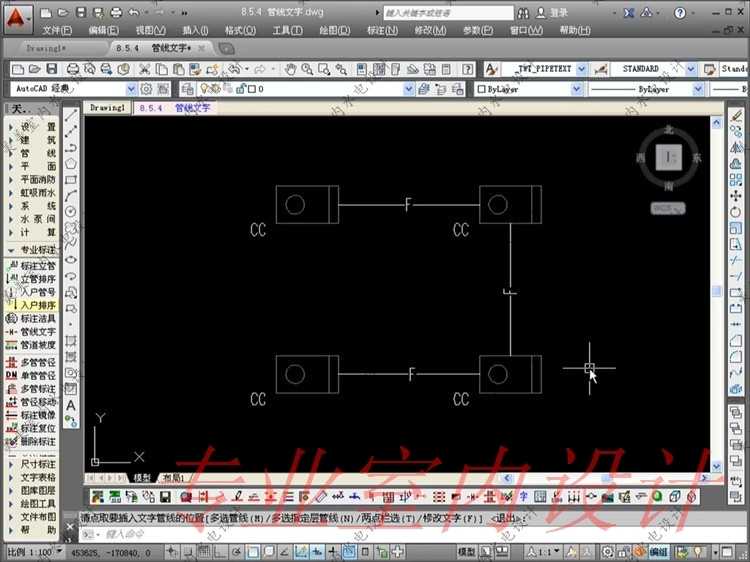750x562 pixels.
Task: Select the Ellipse draw tool
Action: [71, 260]
